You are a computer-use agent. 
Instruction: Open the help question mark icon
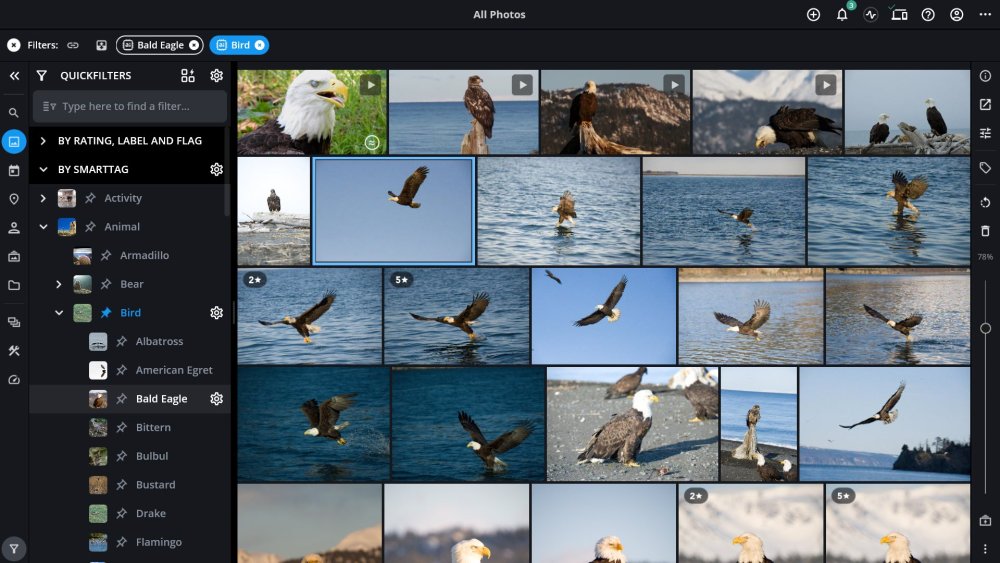[x=928, y=15]
